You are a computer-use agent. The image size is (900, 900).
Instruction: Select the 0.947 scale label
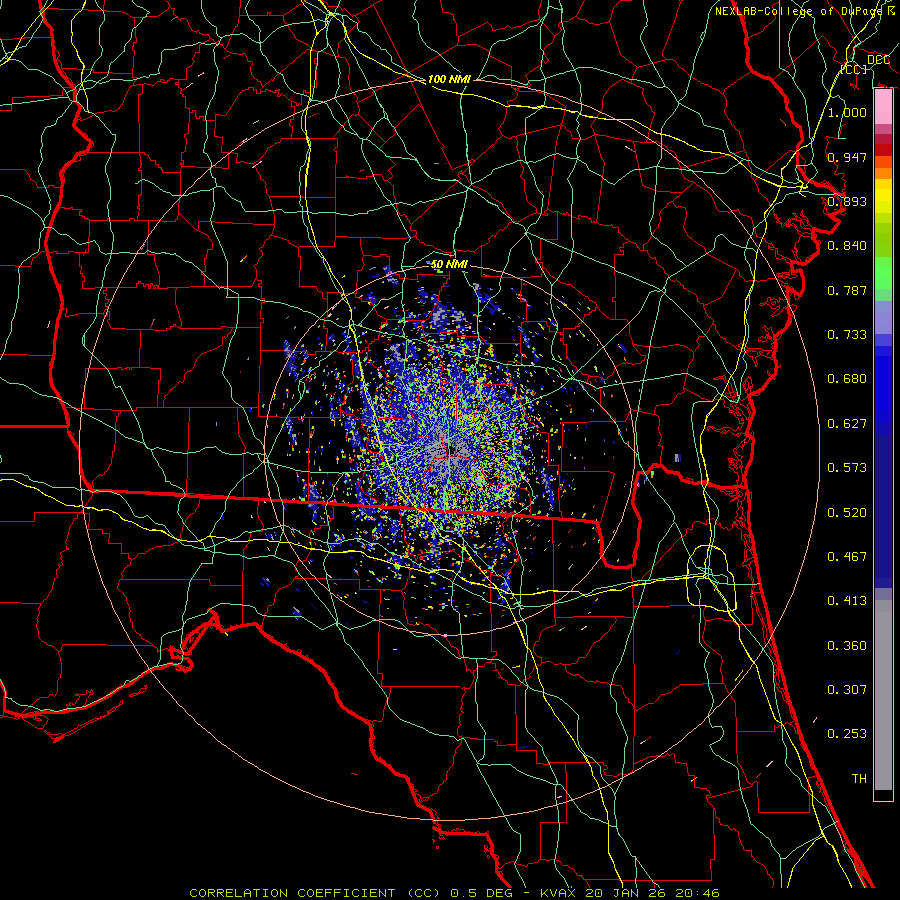[847, 157]
